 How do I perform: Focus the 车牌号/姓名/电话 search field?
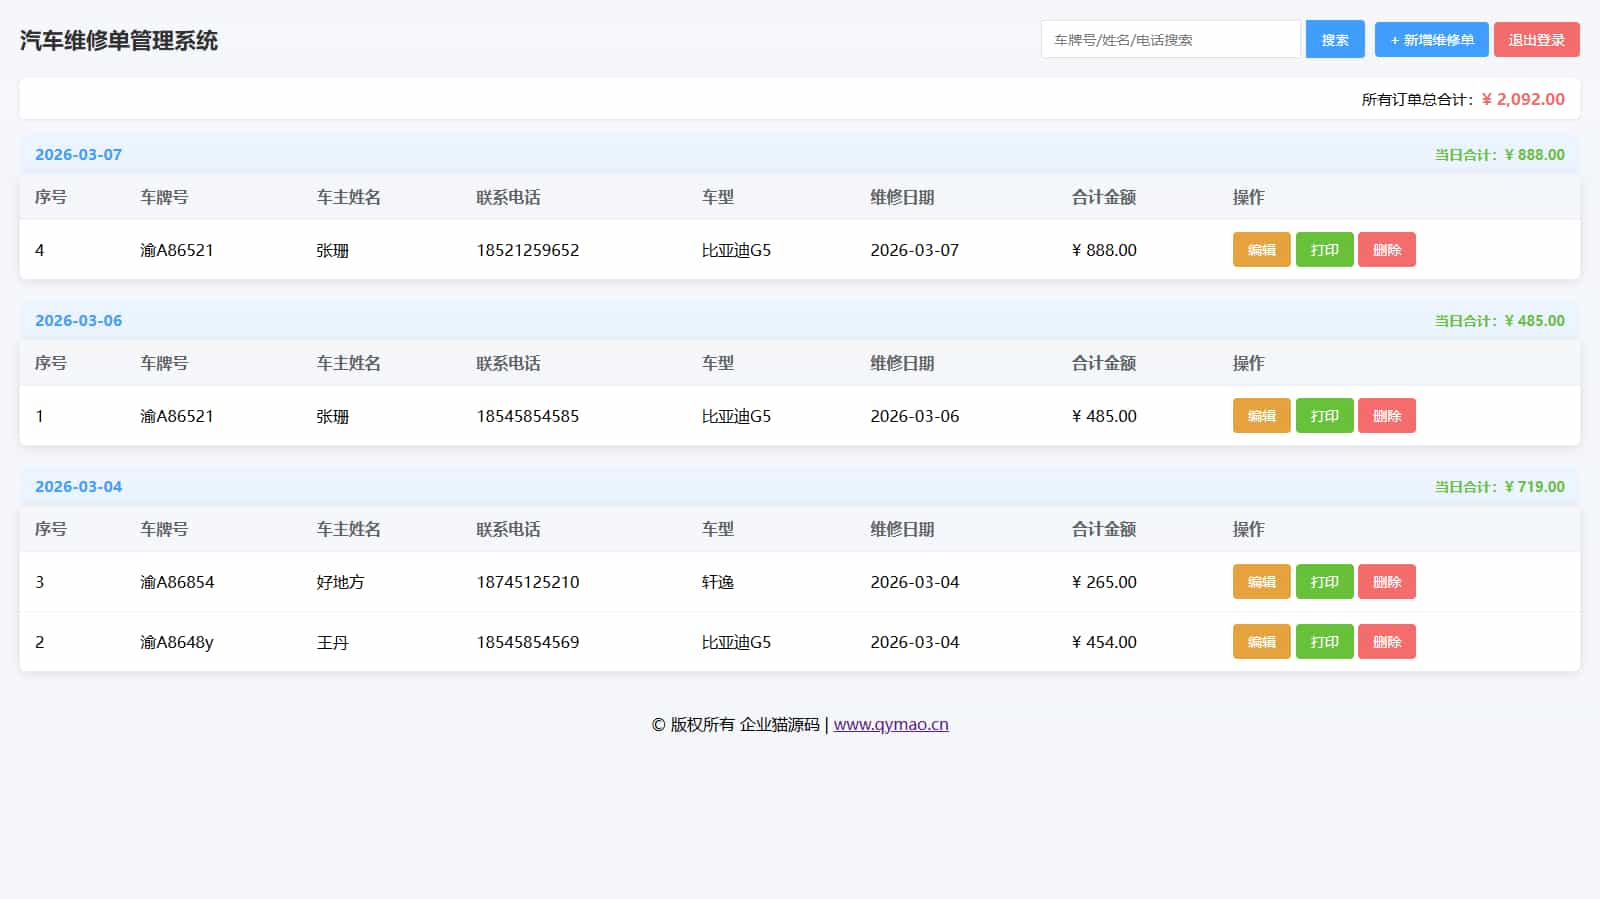[x=1170, y=40]
